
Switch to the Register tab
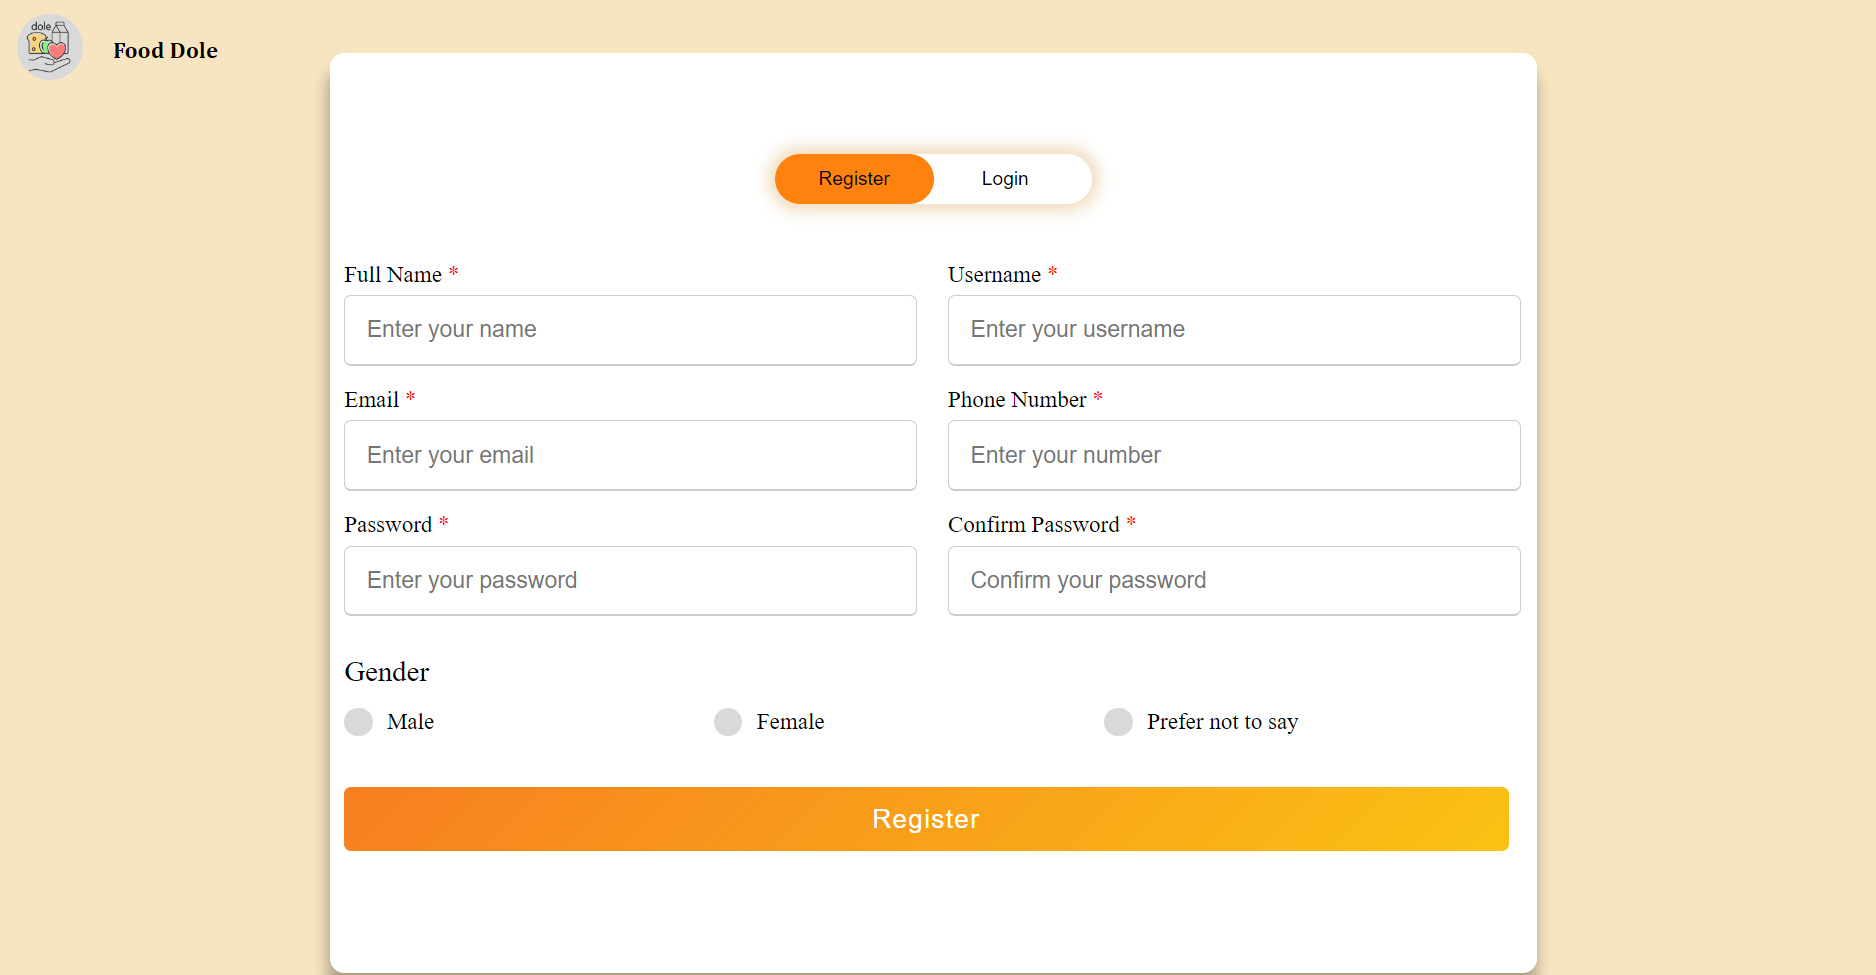[x=854, y=179]
